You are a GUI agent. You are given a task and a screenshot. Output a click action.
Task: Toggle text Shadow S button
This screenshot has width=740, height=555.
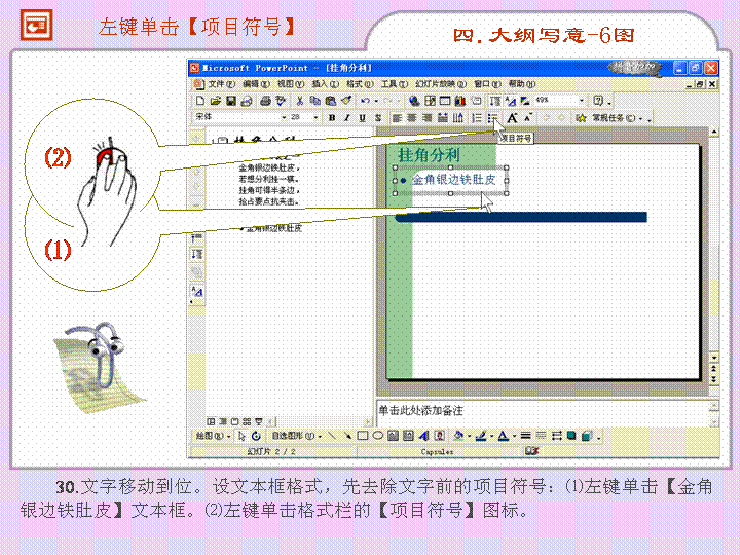[378, 118]
